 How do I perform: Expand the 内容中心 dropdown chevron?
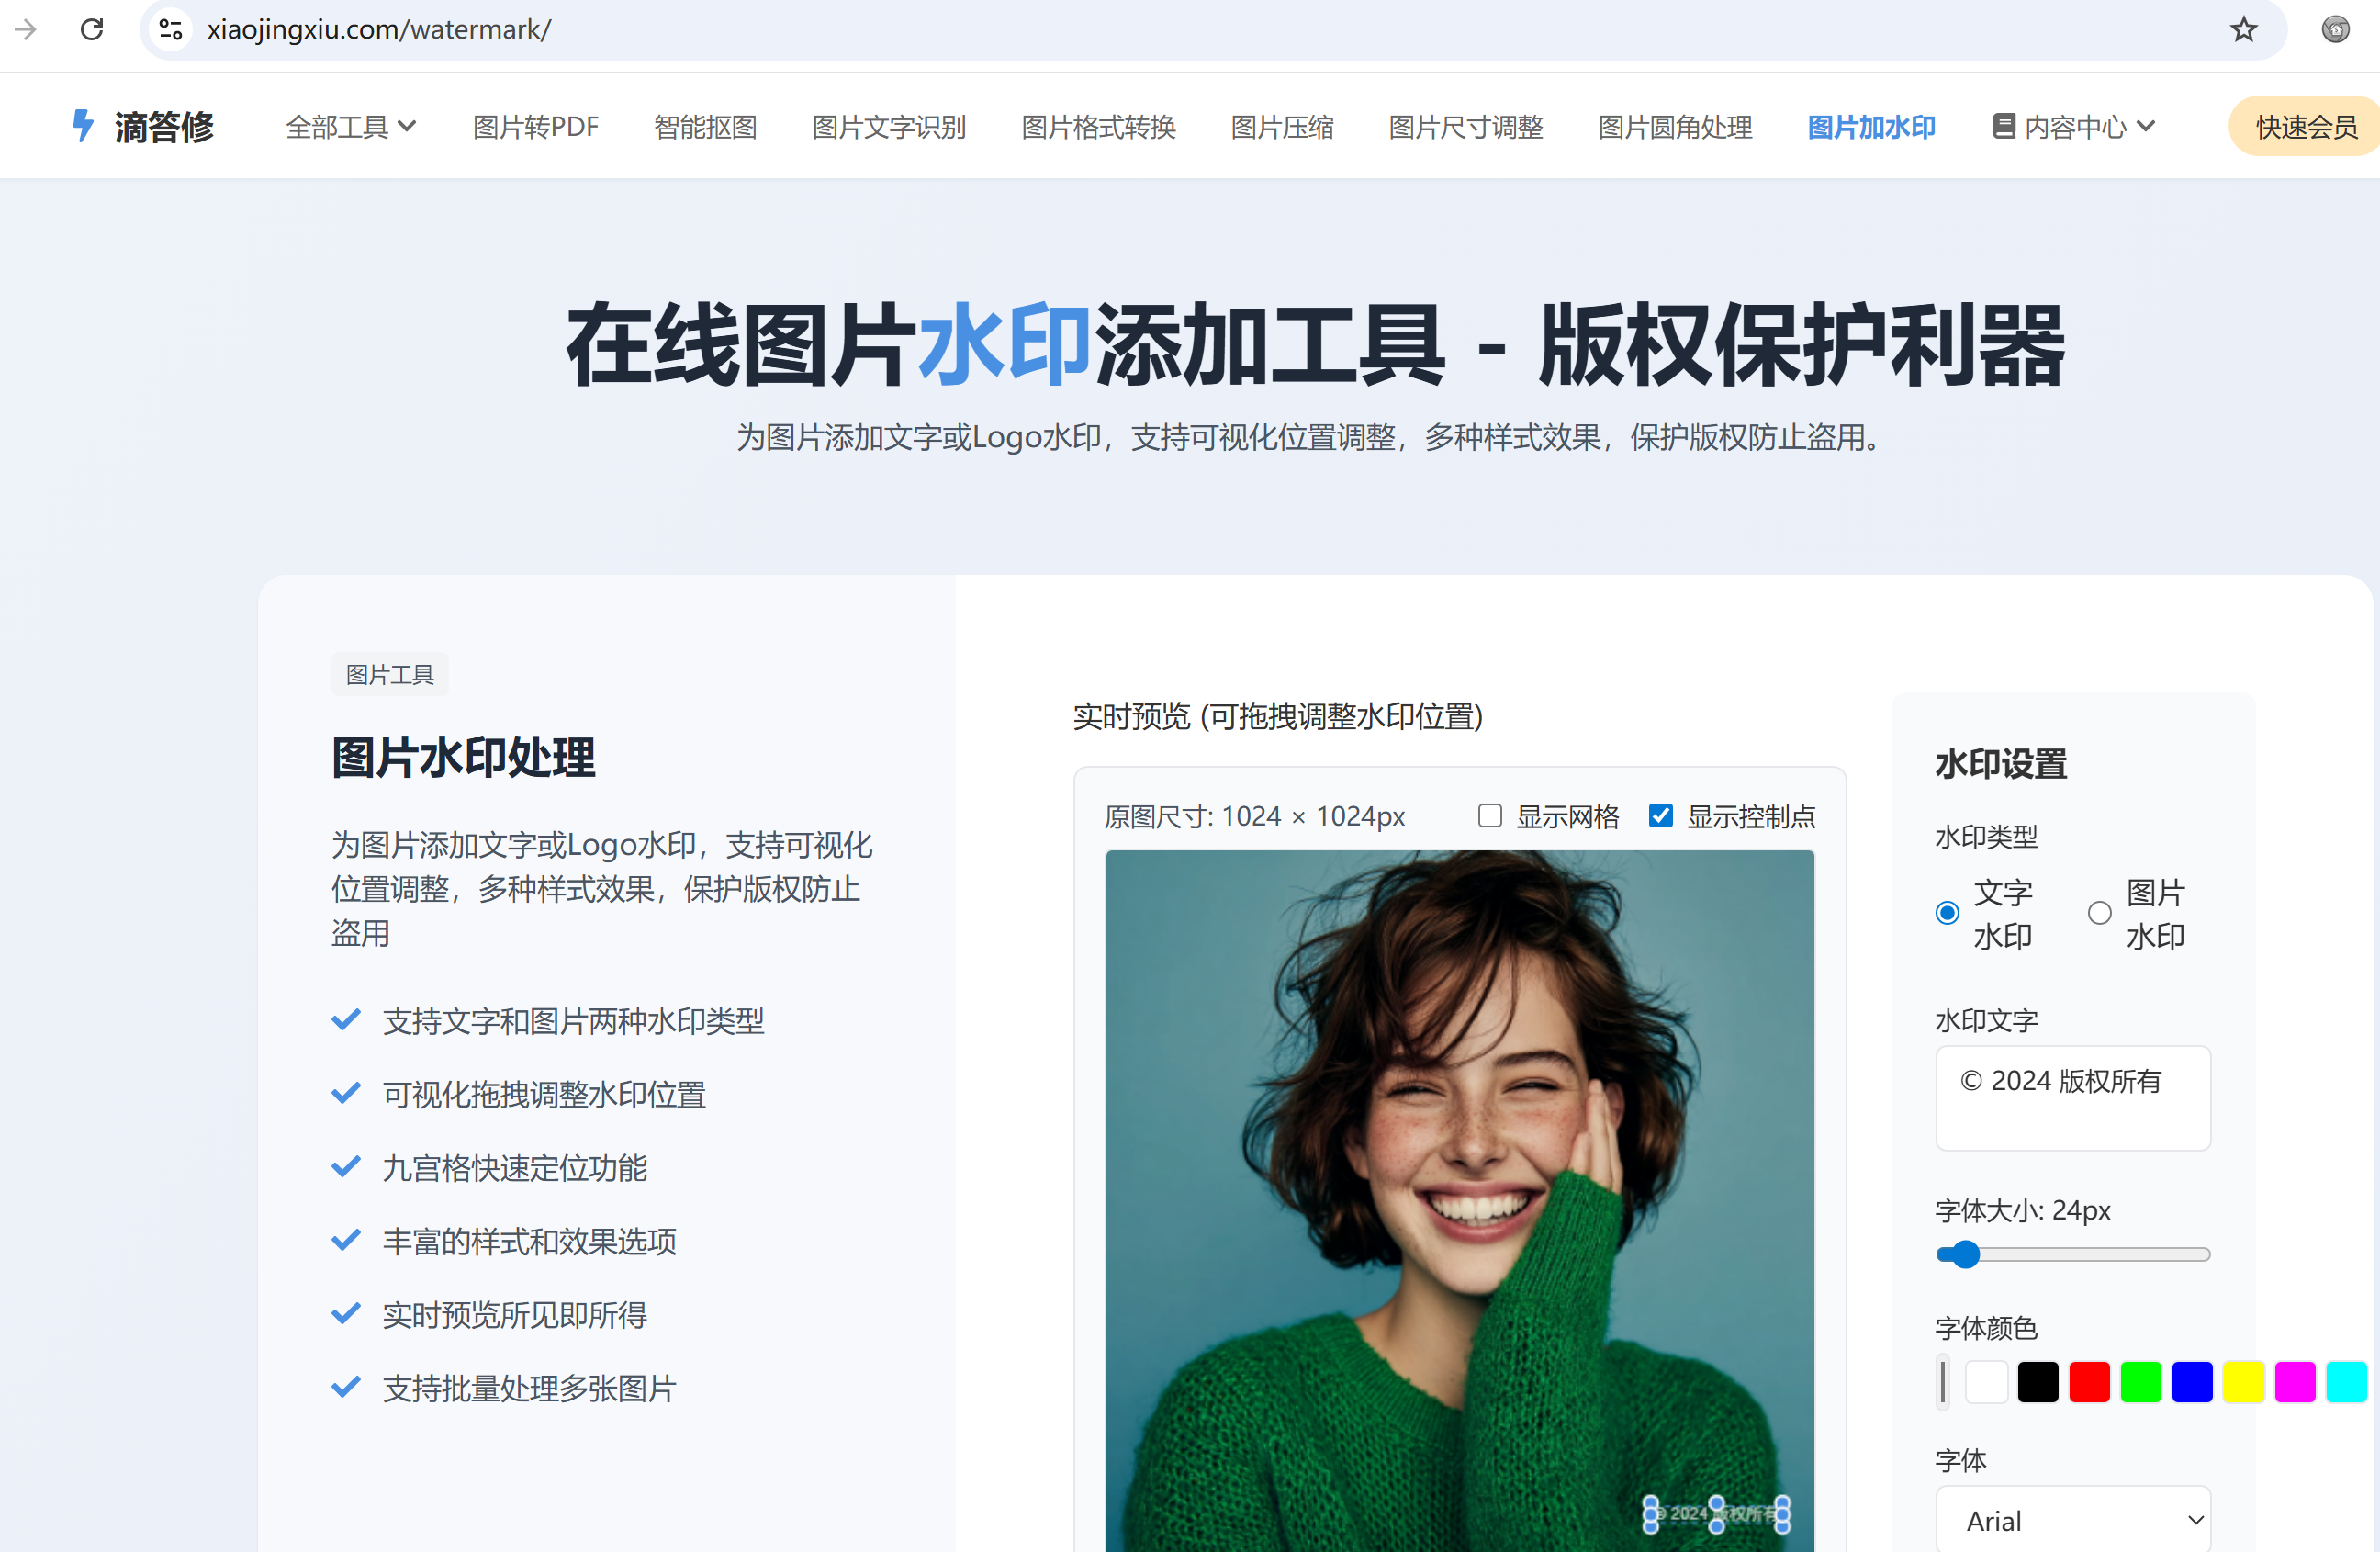pos(2146,126)
